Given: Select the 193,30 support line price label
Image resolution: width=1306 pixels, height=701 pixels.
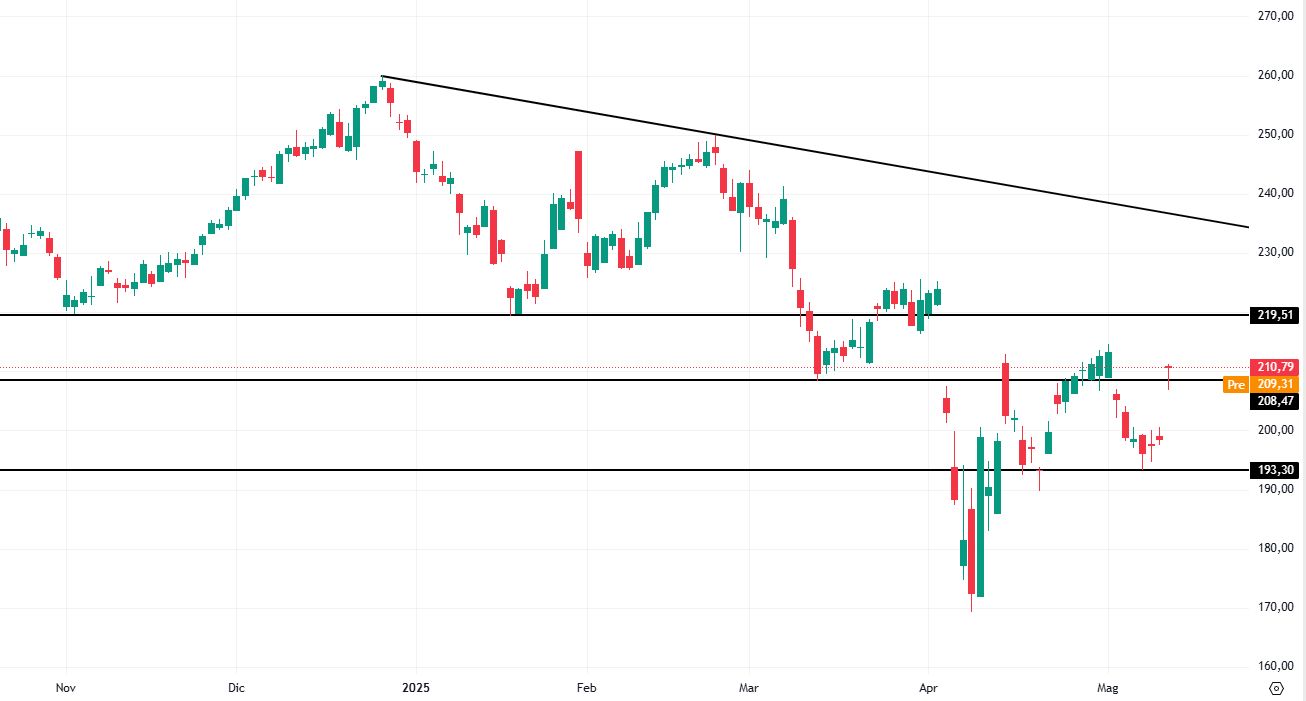Looking at the screenshot, I should (1277, 470).
